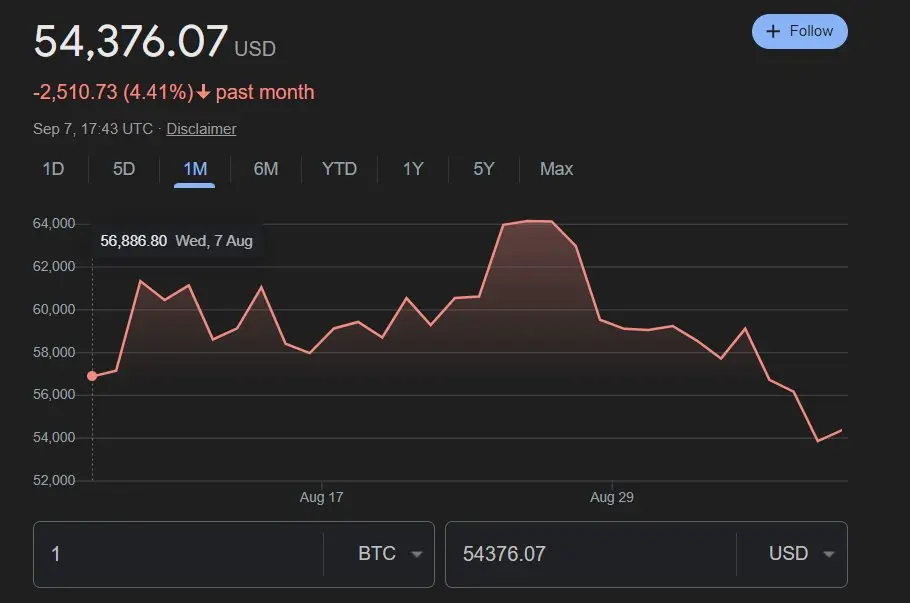Open the Disclaimer link
This screenshot has width=910, height=603.
tap(201, 129)
